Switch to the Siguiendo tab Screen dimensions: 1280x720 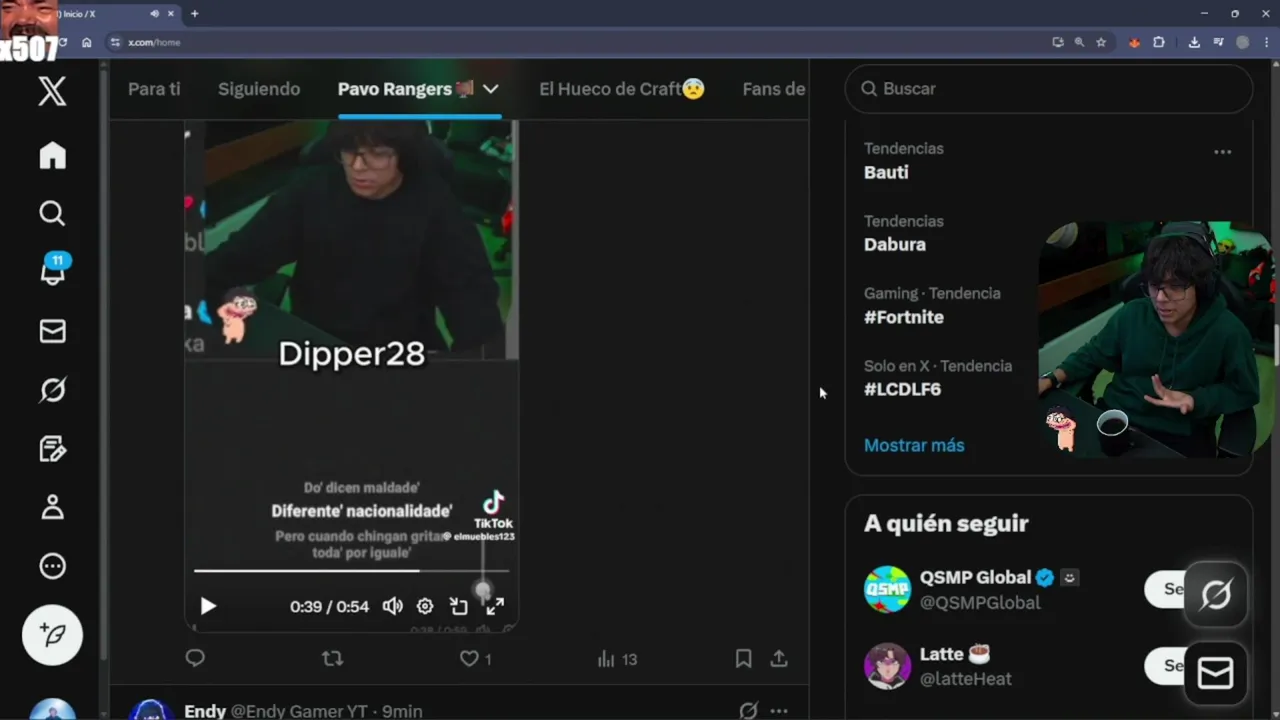pos(259,89)
